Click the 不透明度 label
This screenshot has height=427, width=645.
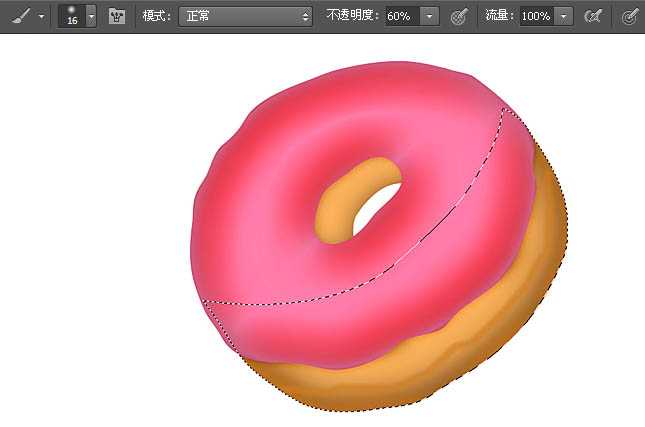pos(353,16)
